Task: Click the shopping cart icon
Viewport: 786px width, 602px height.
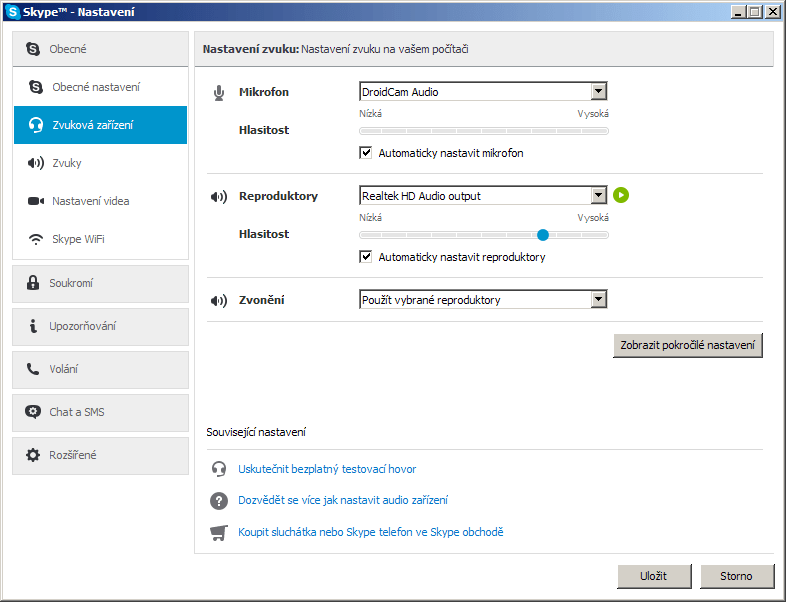Action: point(219,532)
